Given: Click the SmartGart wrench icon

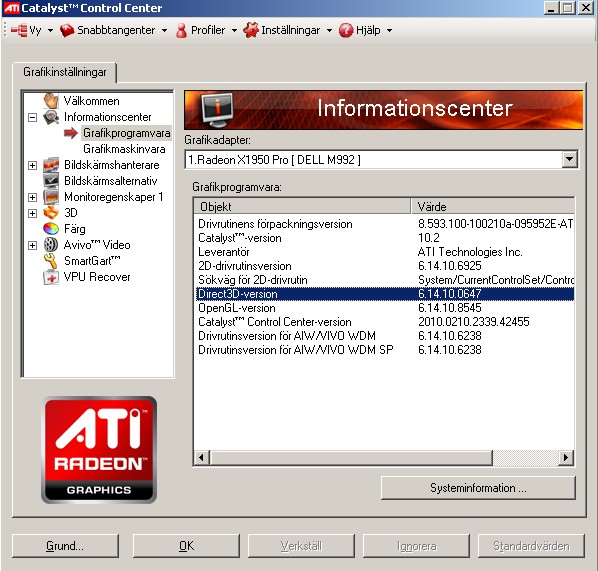Looking at the screenshot, I should tap(51, 261).
